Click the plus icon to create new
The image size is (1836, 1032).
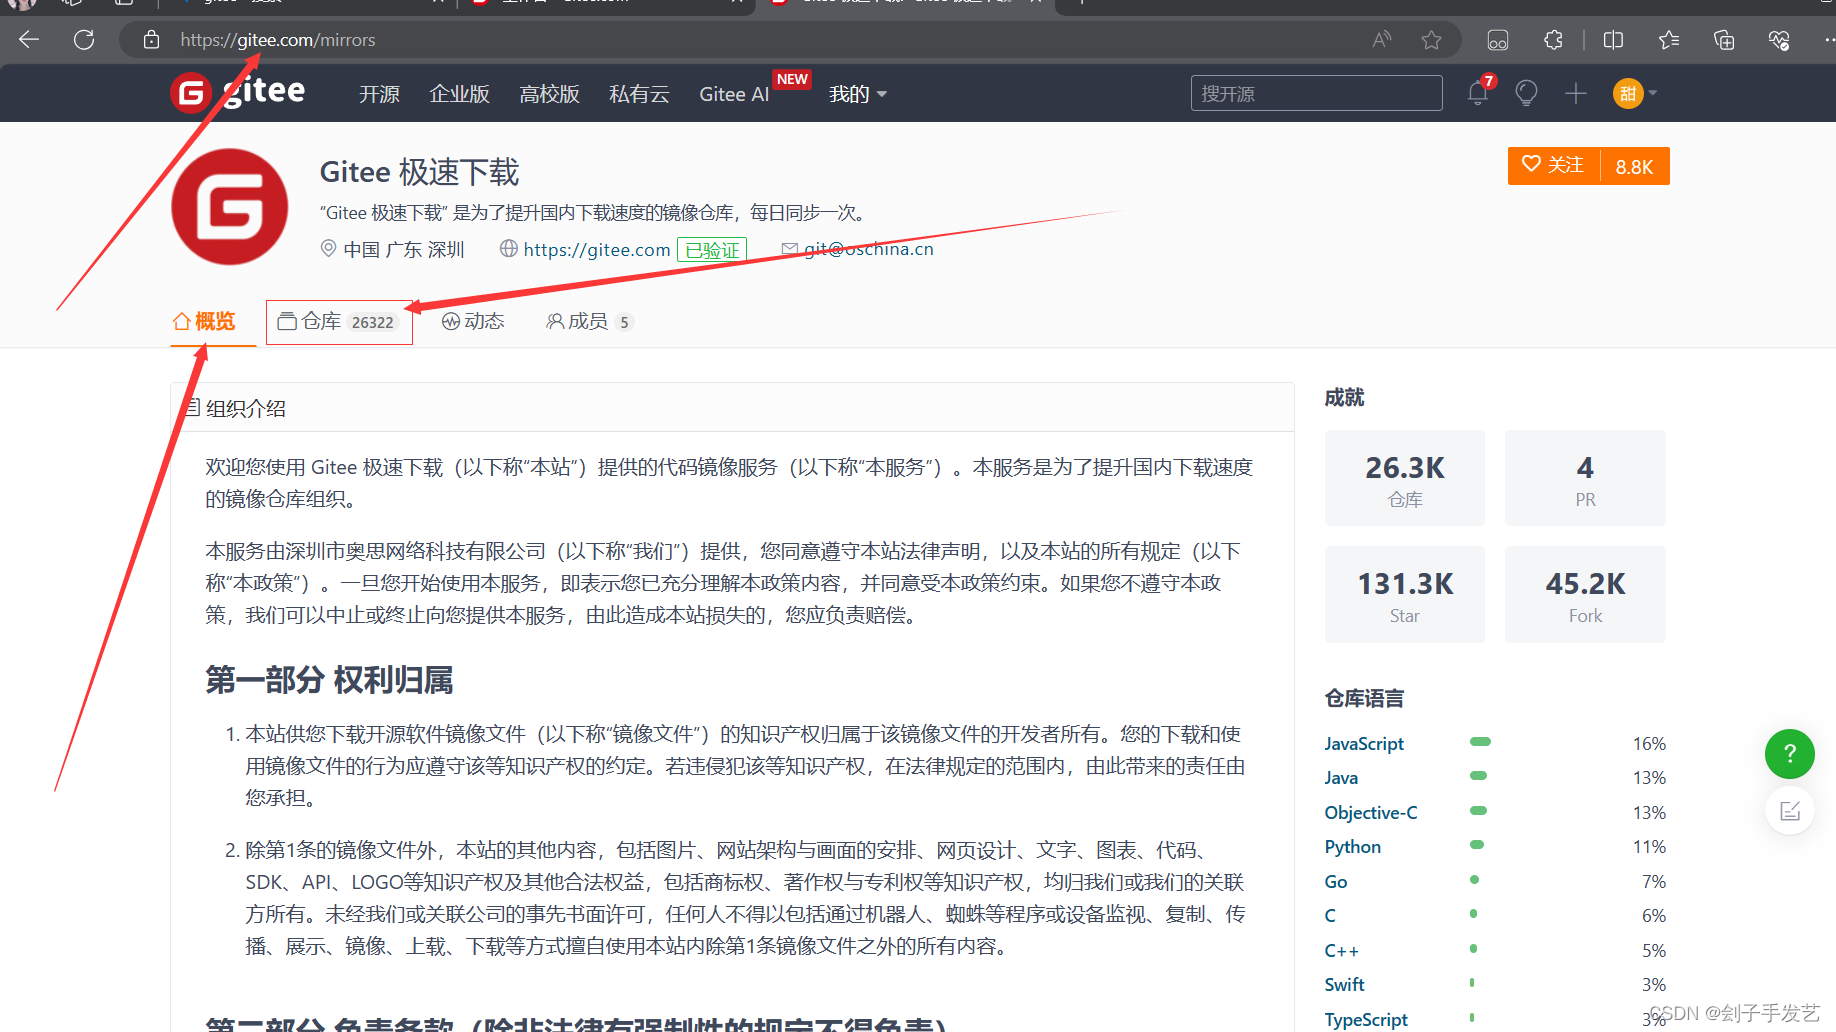pos(1576,93)
